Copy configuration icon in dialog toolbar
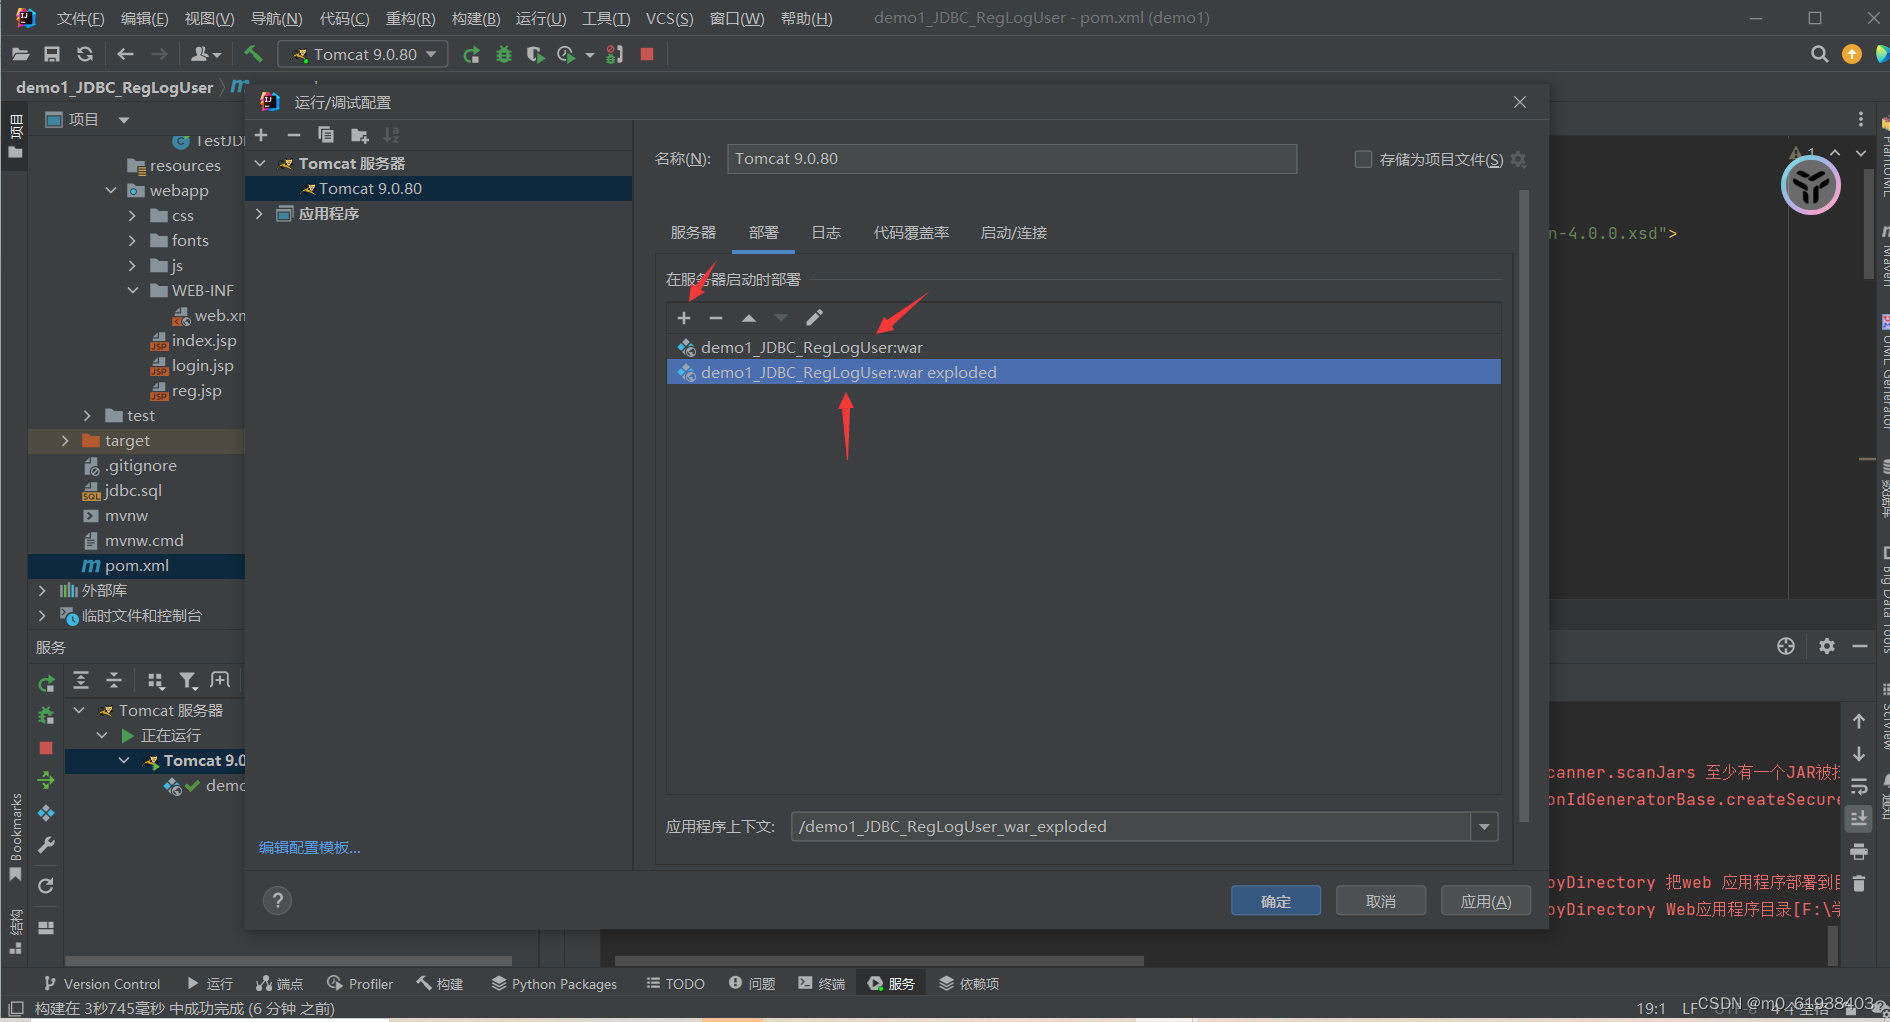The width and height of the screenshot is (1890, 1022). pos(326,135)
